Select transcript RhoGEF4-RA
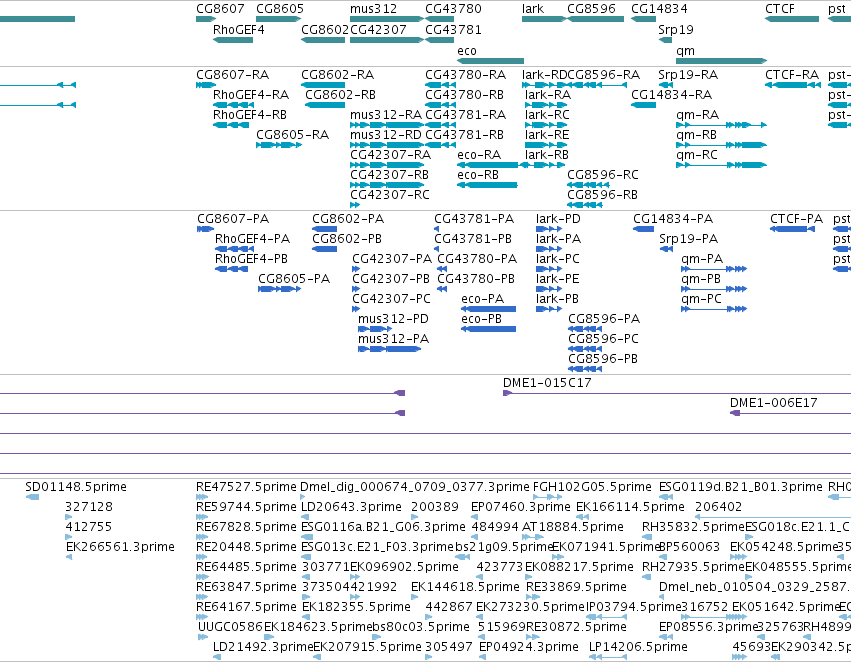The image size is (851, 662). coord(233,105)
